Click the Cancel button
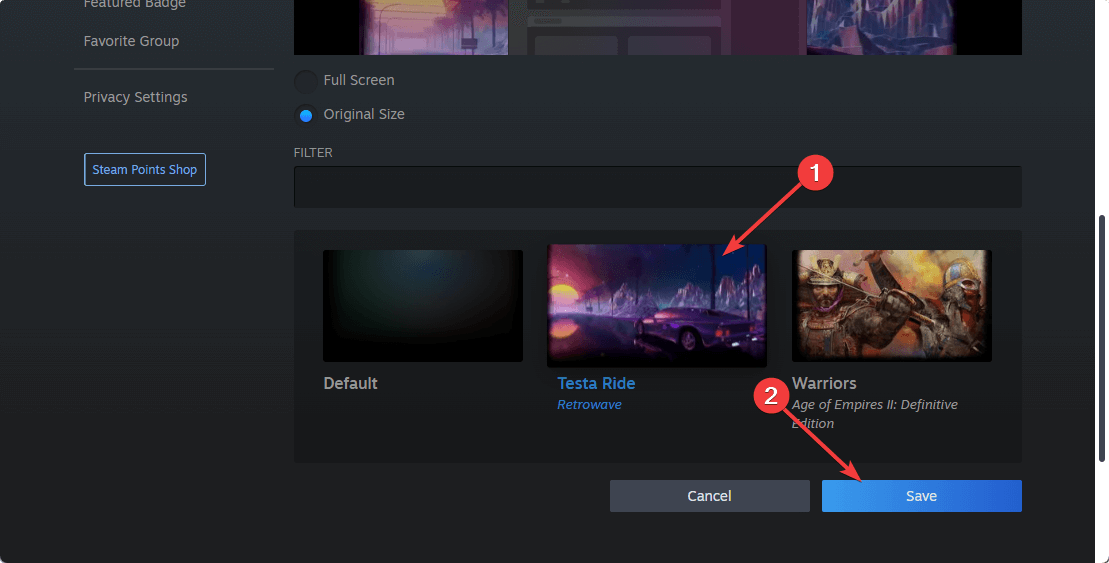This screenshot has width=1109, height=563. pos(709,496)
